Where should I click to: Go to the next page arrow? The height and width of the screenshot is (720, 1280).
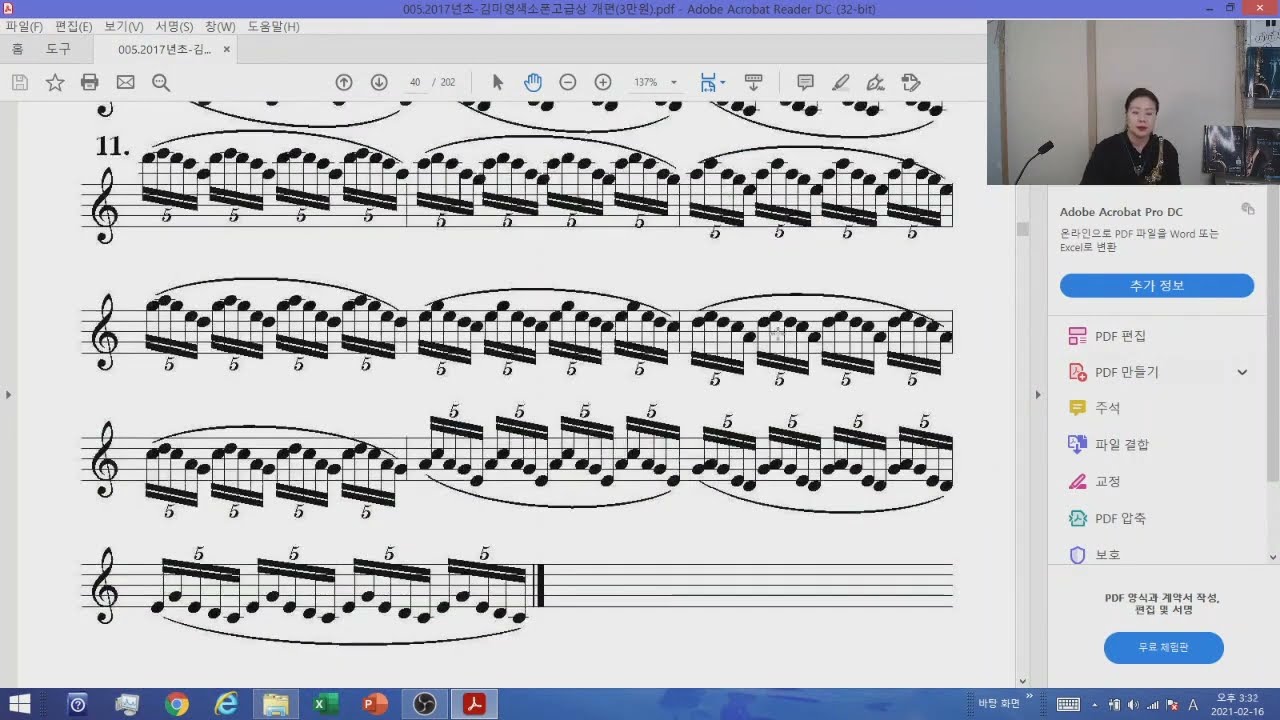tap(379, 82)
